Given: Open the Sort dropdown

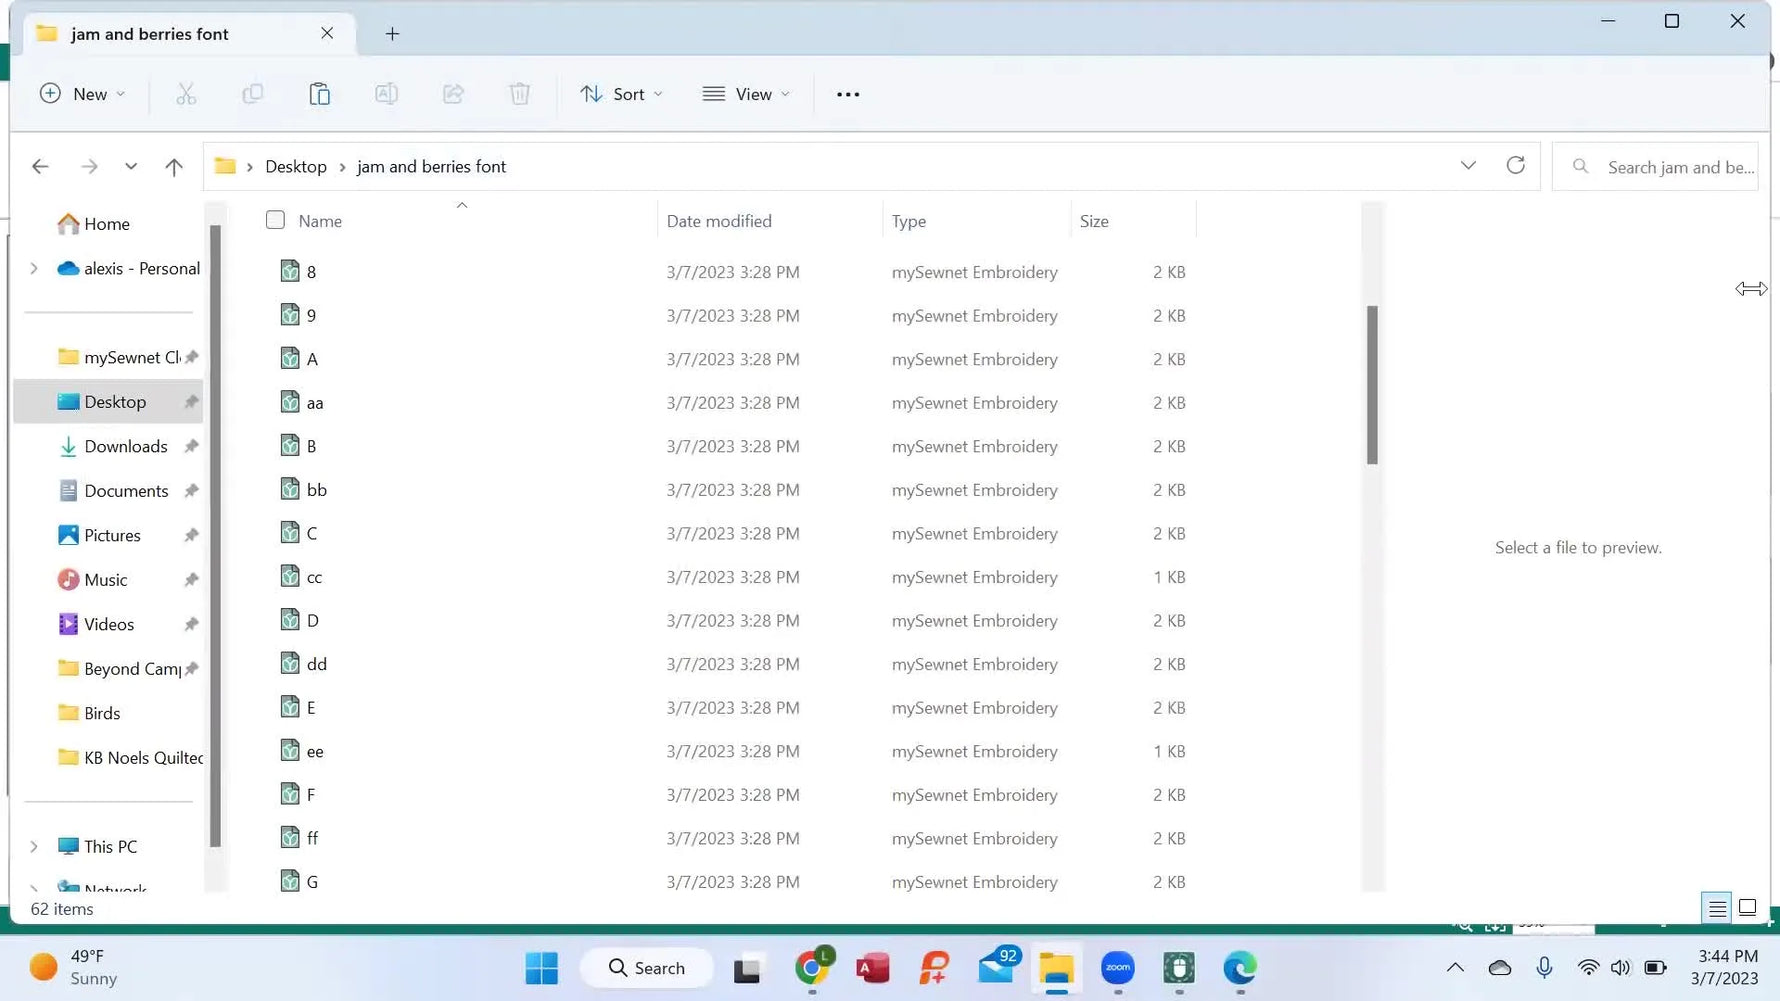Looking at the screenshot, I should pos(621,94).
